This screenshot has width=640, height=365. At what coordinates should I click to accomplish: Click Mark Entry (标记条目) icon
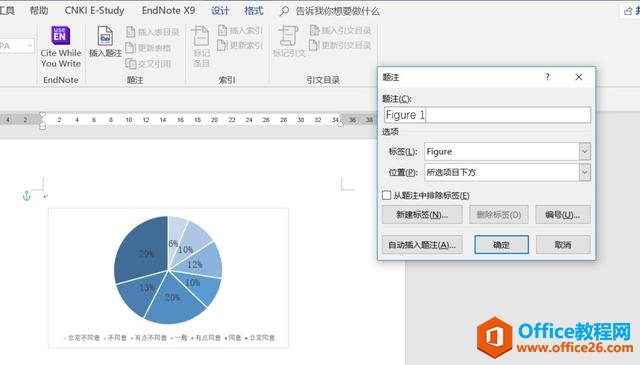tap(201, 46)
